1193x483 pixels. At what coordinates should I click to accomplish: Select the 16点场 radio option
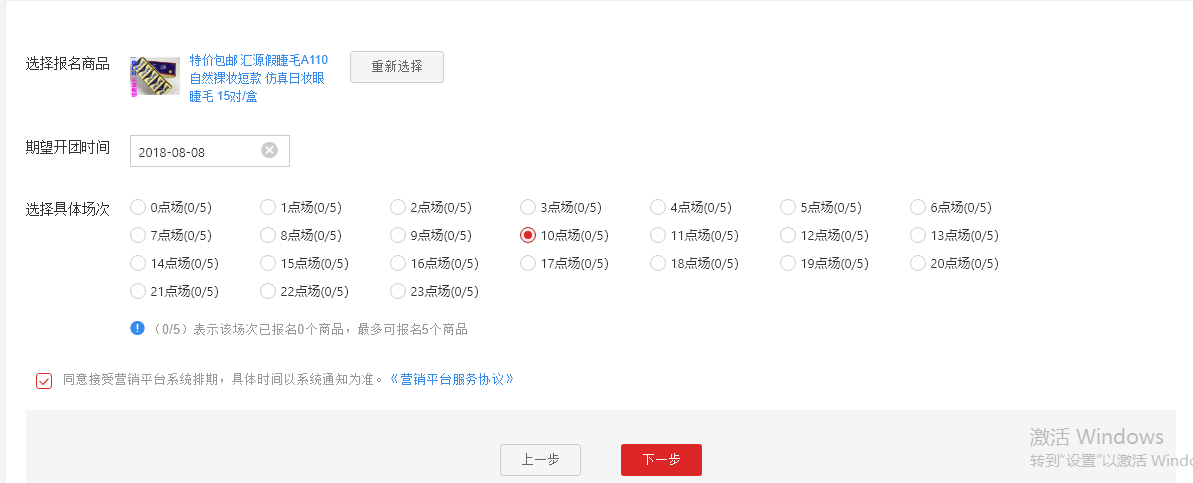(398, 264)
